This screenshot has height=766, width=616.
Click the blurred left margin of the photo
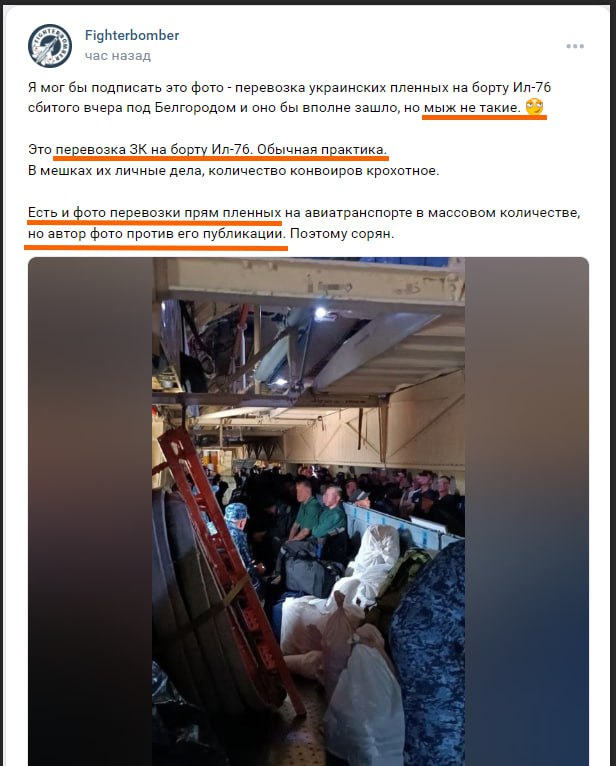click(90, 511)
